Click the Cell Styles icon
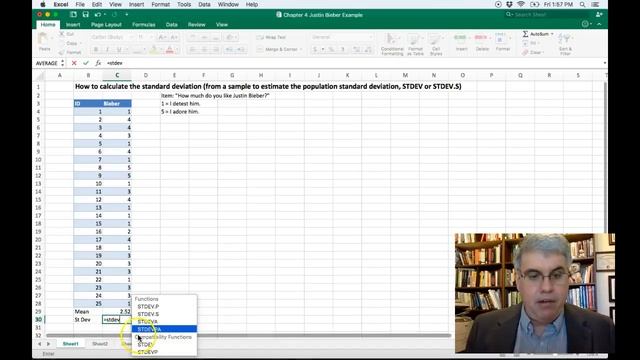Viewport: 640px width, 360px height. coord(436,39)
